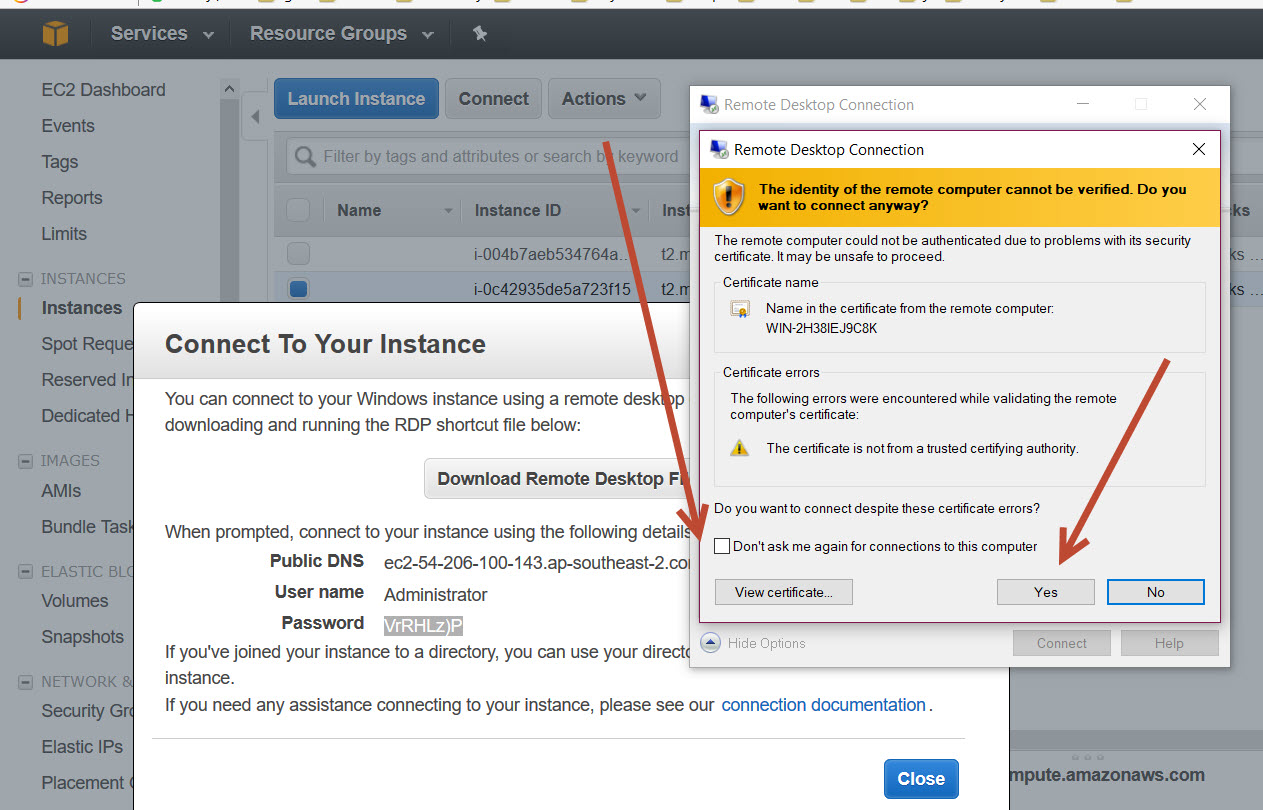Screen dimensions: 1263x810
Task: Click in the filter by tags search field
Action: click(480, 157)
